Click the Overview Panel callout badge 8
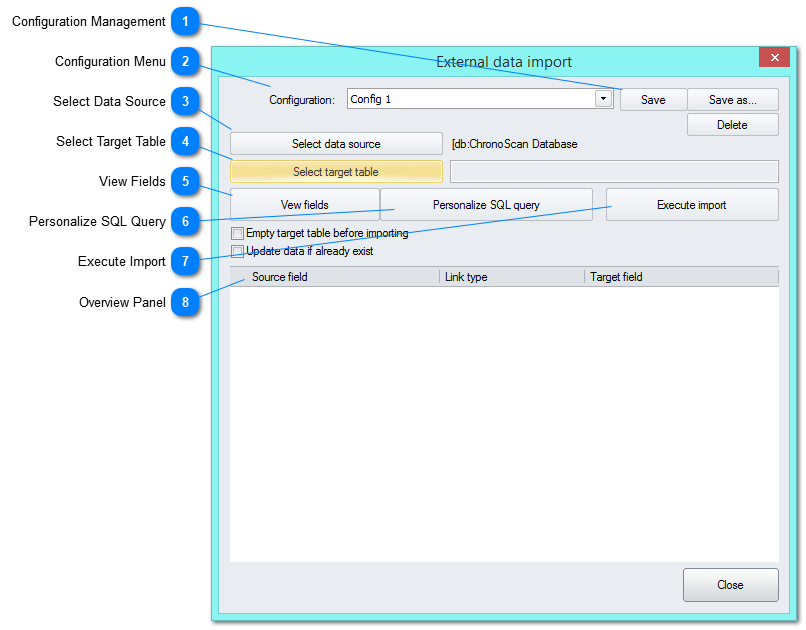 click(185, 302)
